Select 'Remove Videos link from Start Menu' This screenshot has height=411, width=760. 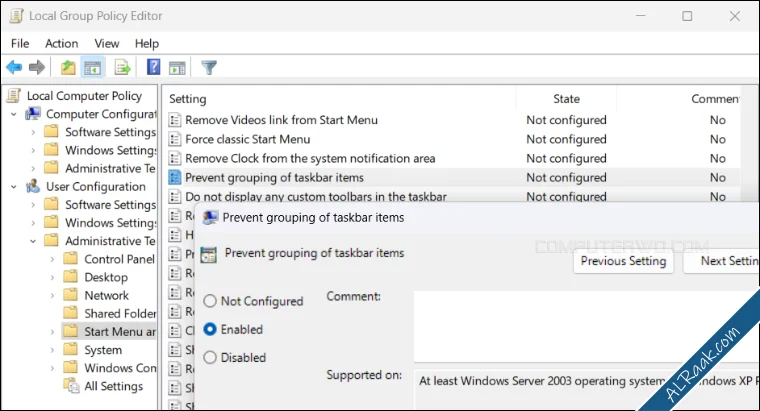coord(281,120)
